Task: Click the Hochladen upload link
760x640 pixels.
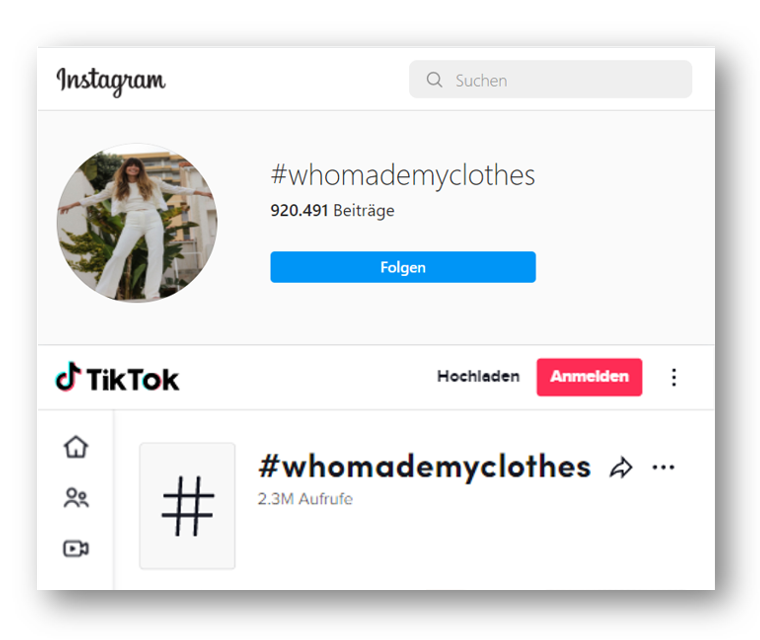Action: [478, 376]
